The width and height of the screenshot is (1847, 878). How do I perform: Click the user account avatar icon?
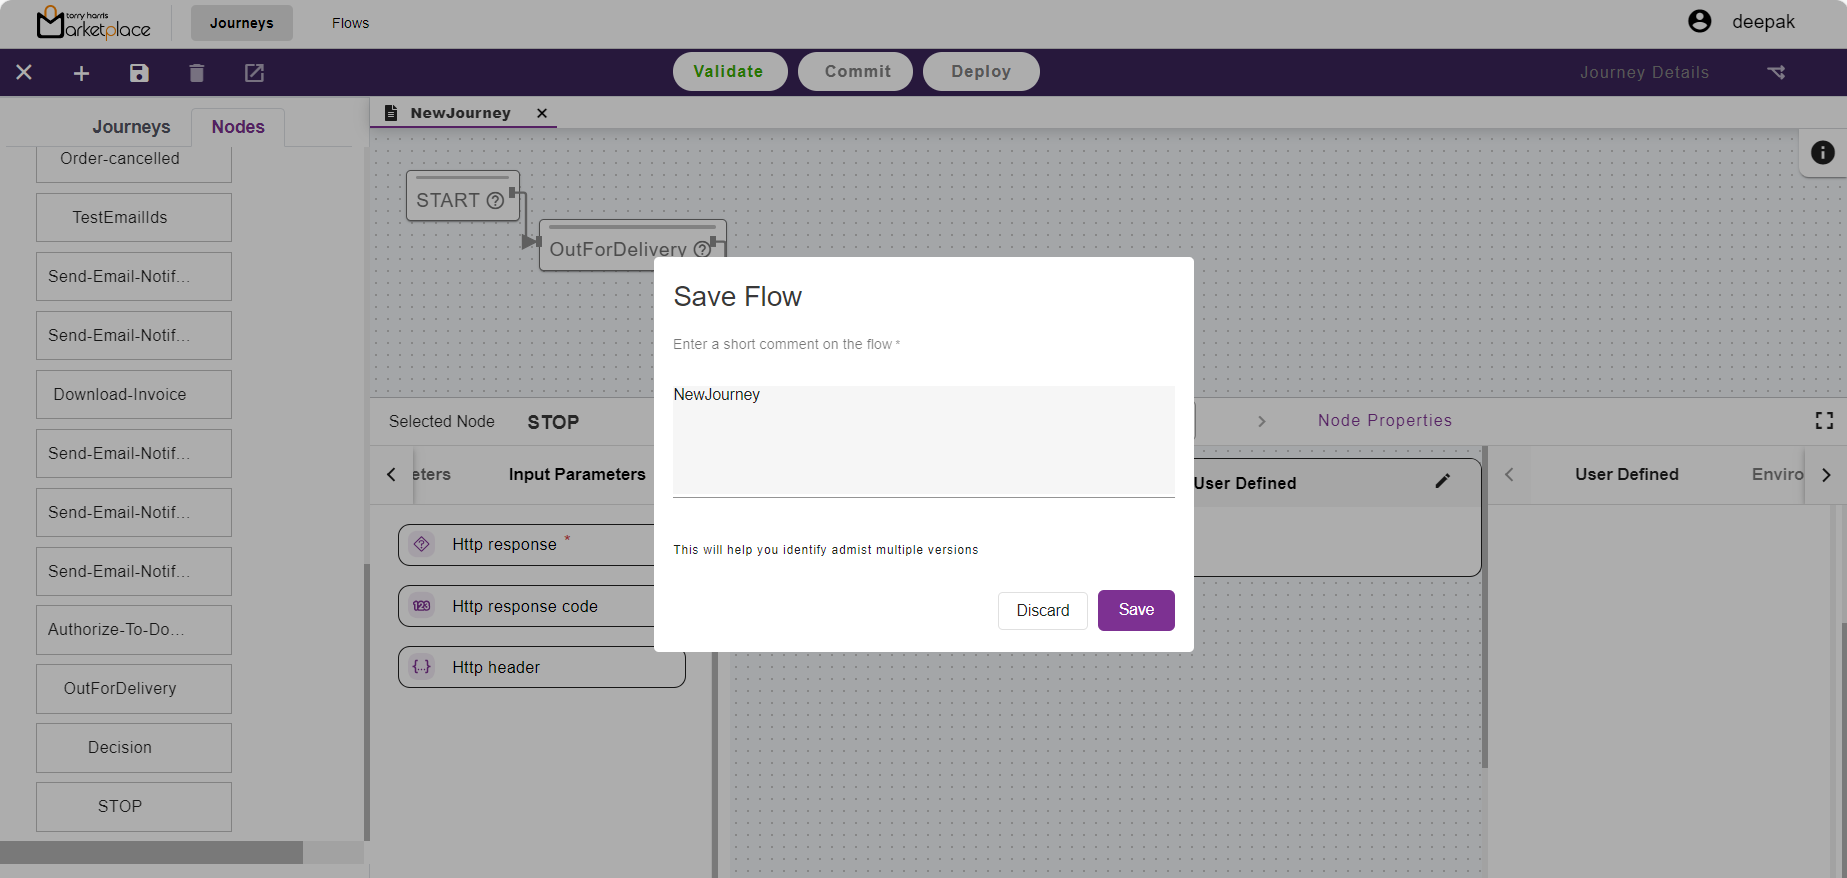tap(1699, 21)
